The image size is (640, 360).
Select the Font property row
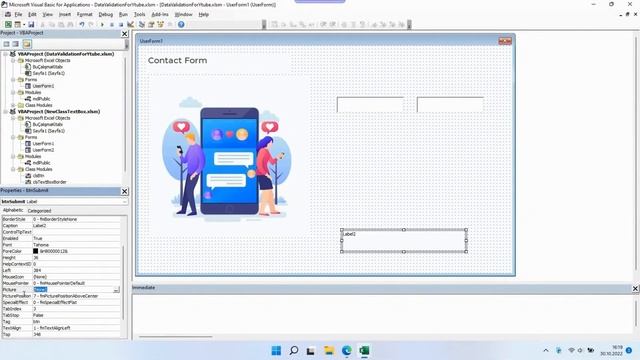click(x=61, y=244)
